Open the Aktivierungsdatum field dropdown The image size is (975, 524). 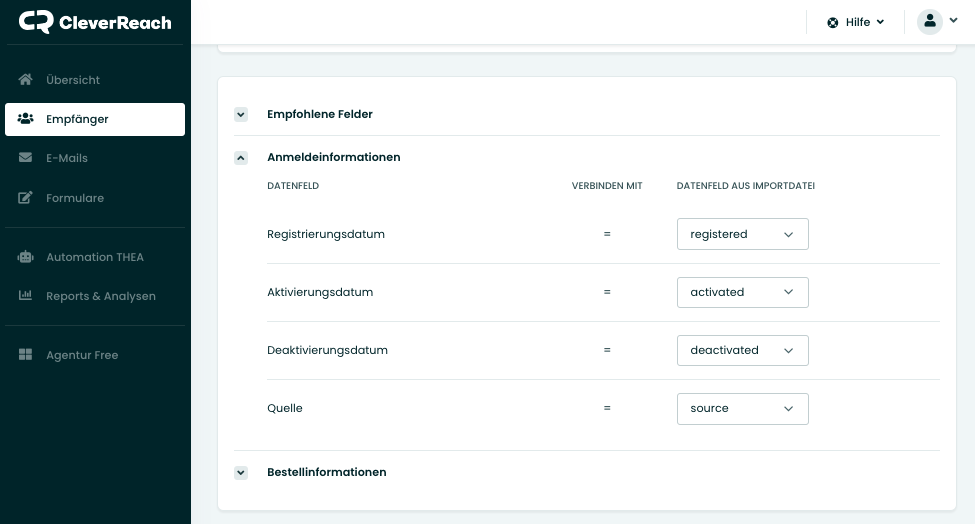742,292
